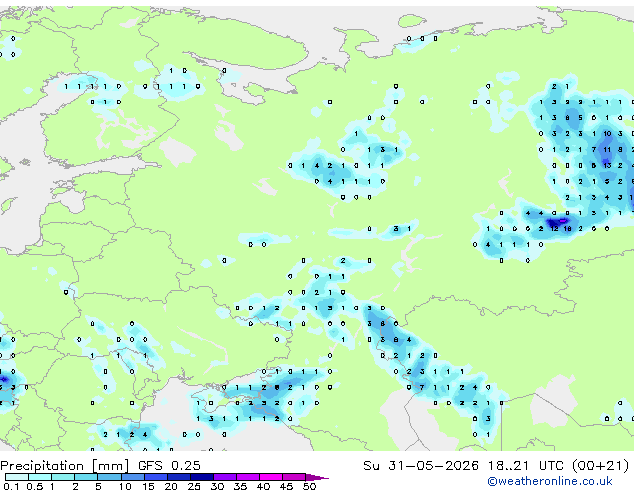The height and width of the screenshot is (490, 634).
Task: Pick the 30–35 mm purple legend swatch
Action: pos(225,477)
